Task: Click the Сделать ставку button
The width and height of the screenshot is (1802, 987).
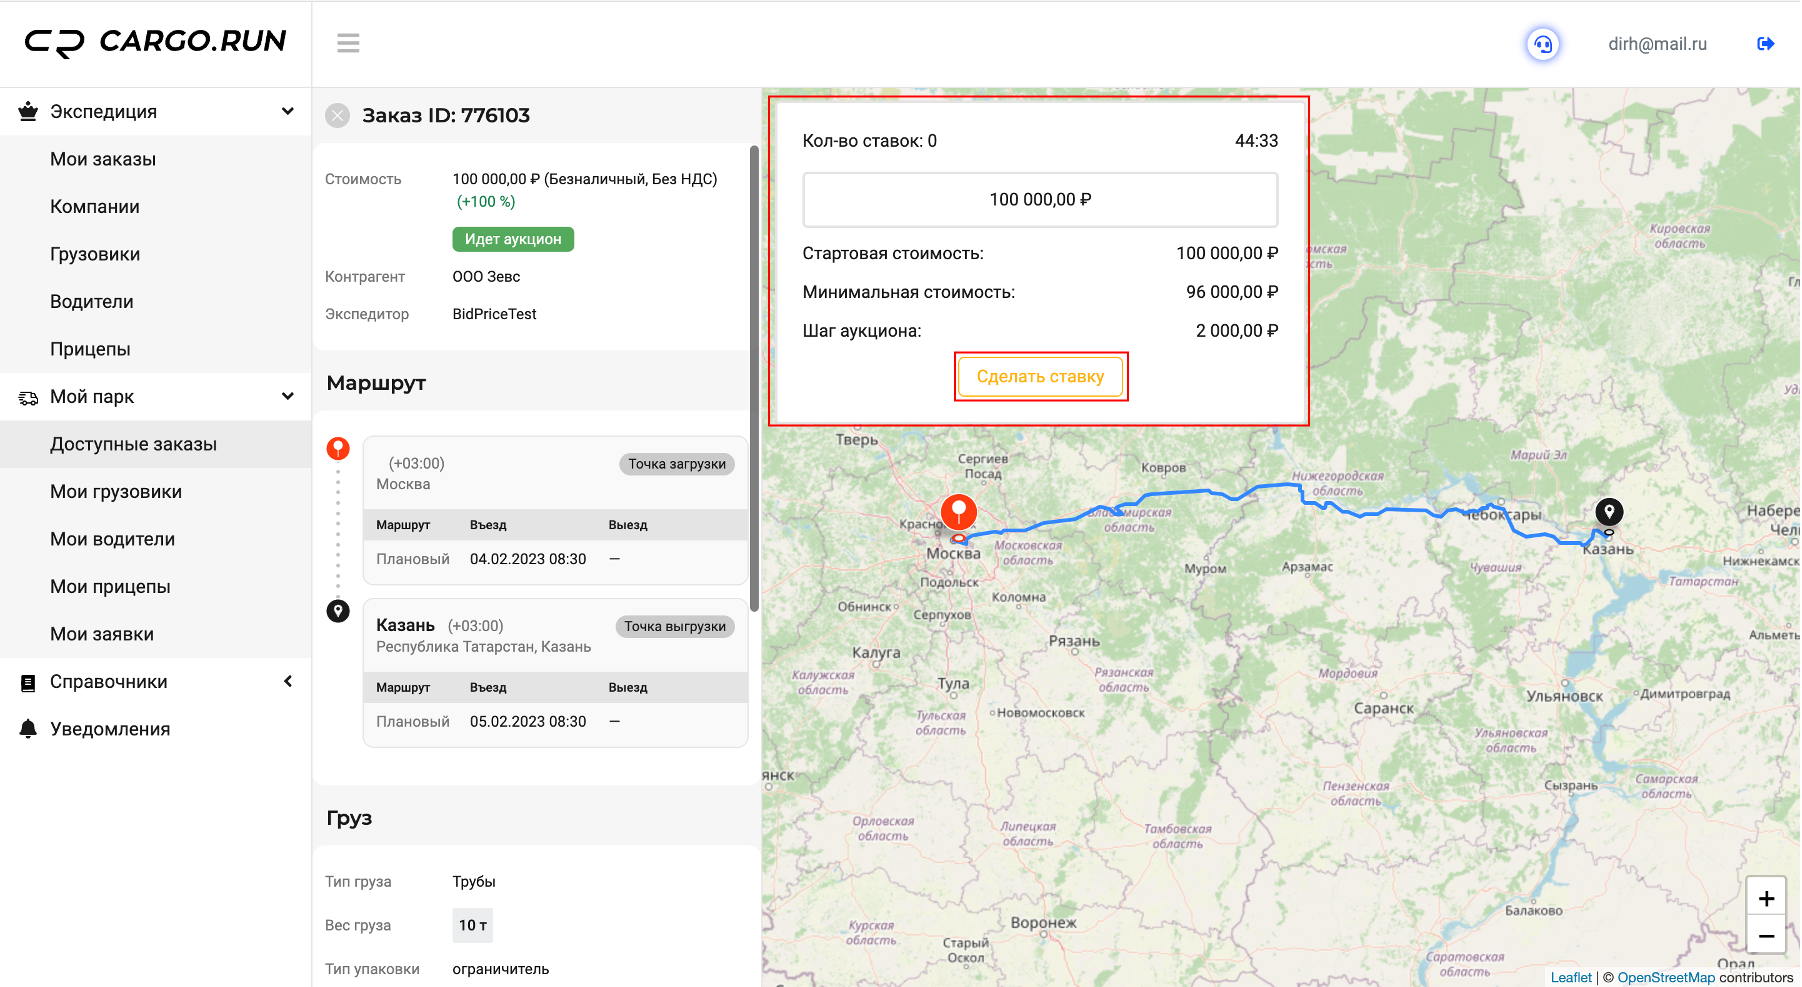Action: tap(1040, 376)
